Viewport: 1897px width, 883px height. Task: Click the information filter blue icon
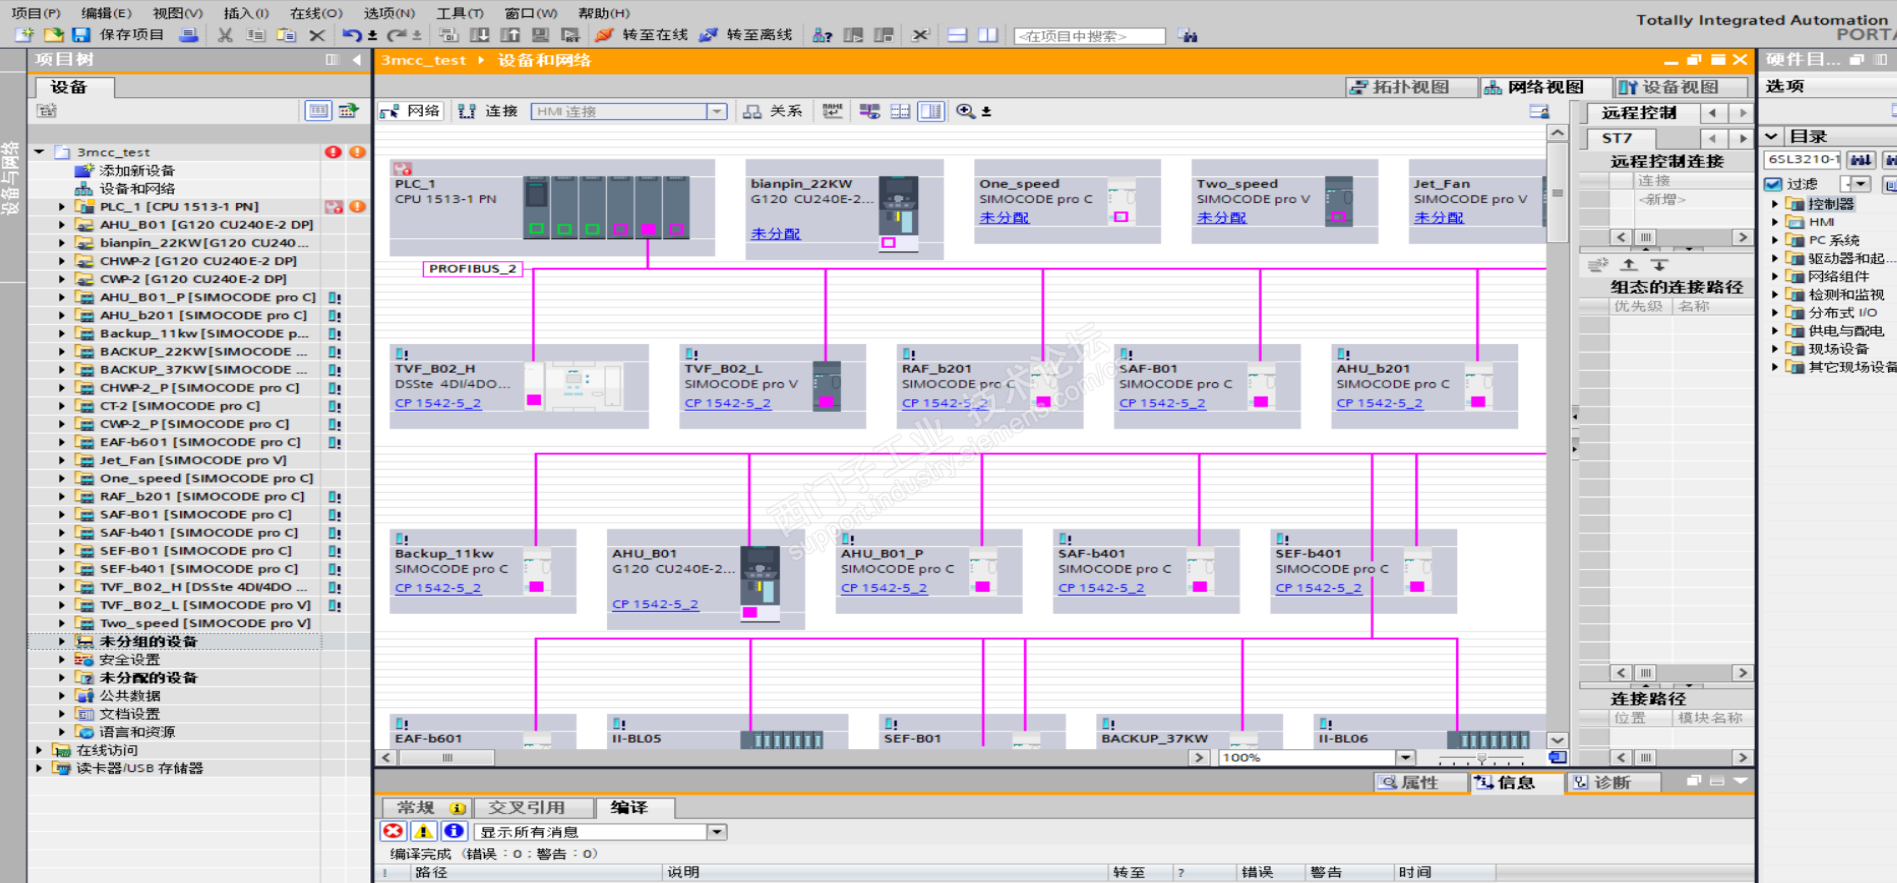click(x=454, y=831)
